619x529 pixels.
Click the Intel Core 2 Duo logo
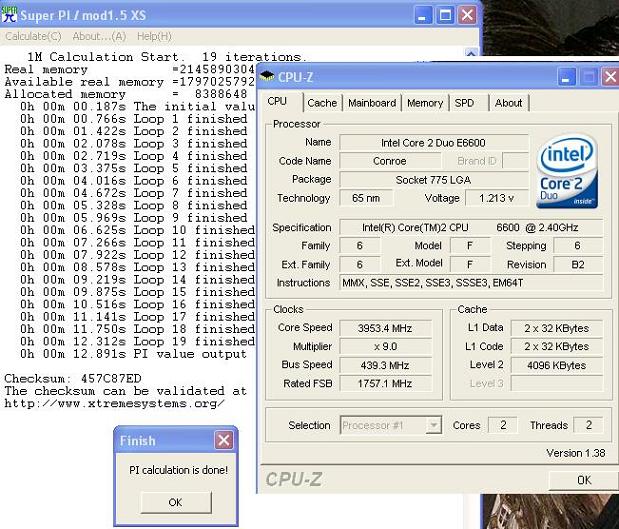[x=567, y=171]
